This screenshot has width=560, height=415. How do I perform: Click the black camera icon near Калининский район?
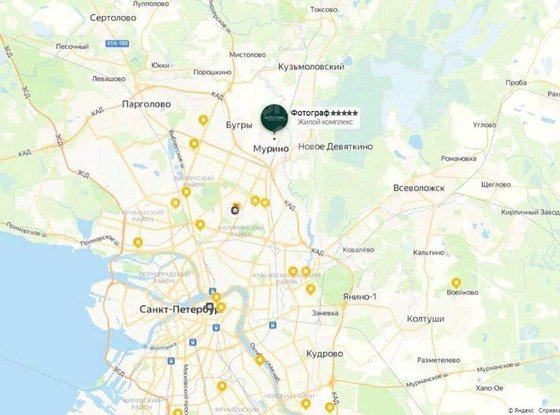tap(235, 209)
